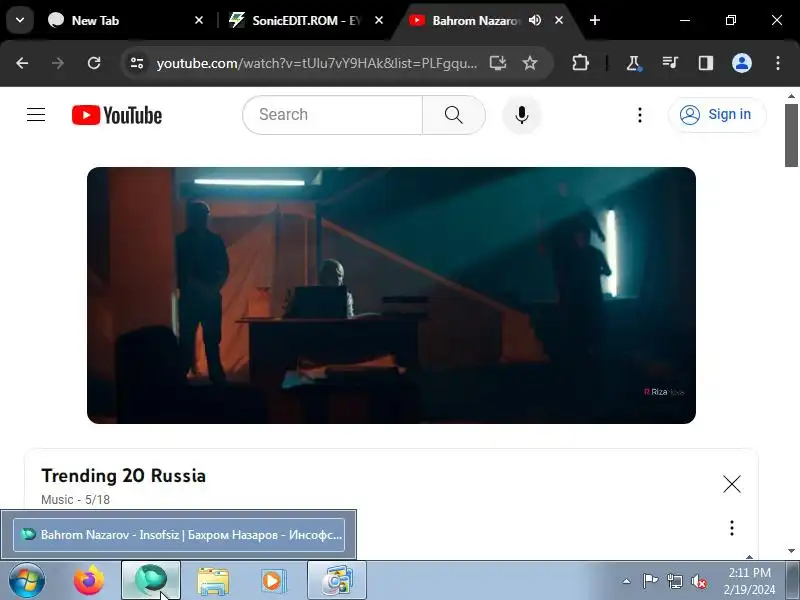Open the Extensions puzzle-piece menu
This screenshot has height=600, width=800.
(x=580, y=63)
